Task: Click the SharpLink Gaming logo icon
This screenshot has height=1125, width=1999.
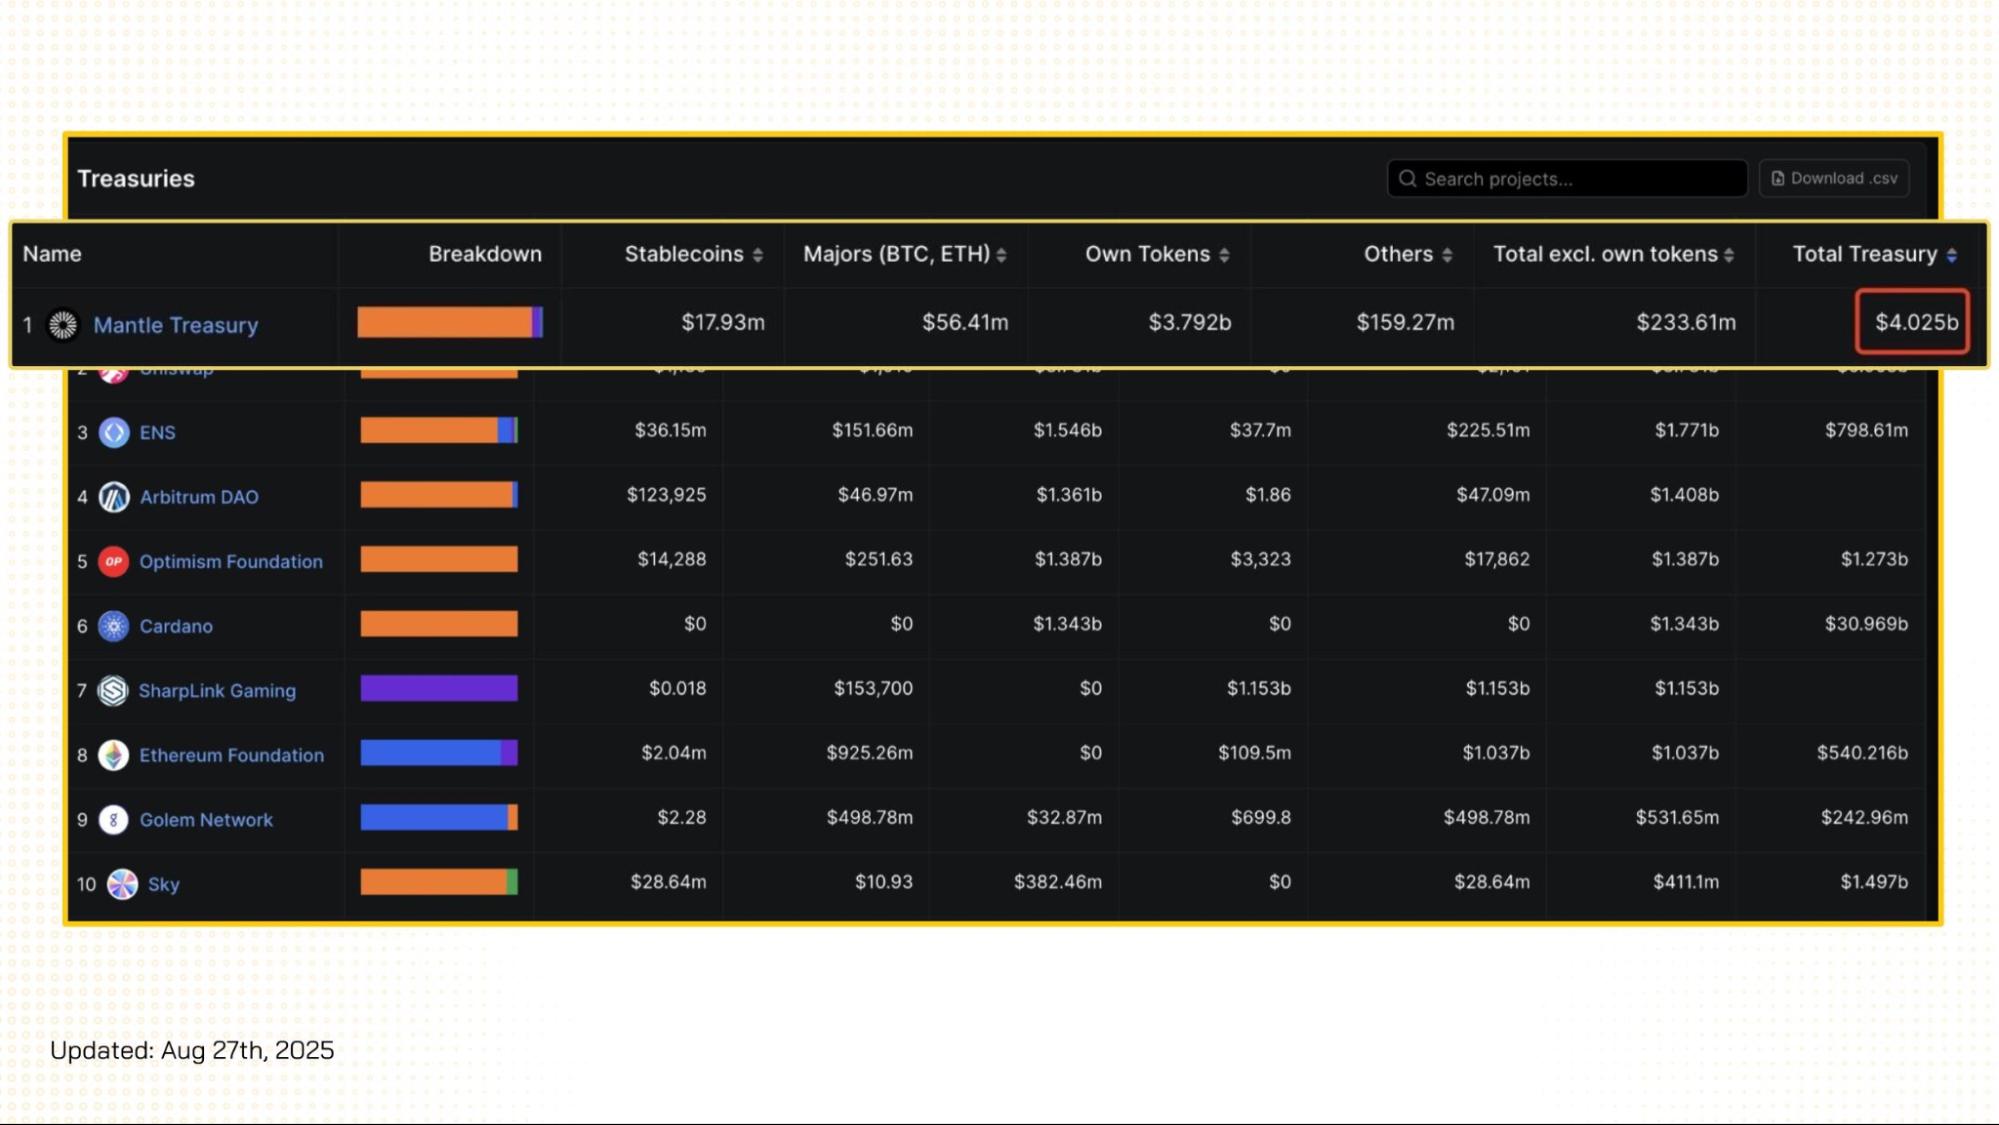Action: (x=114, y=690)
